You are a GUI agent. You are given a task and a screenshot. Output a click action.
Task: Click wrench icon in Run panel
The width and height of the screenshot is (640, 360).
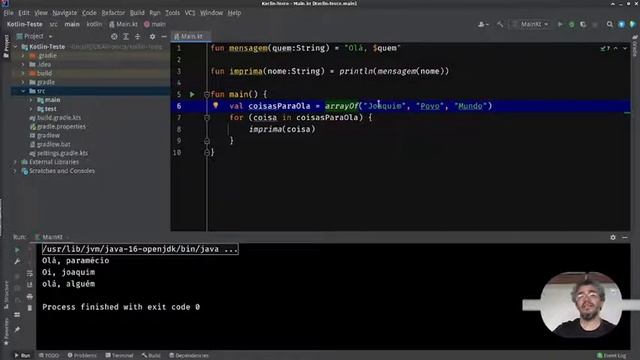17,261
